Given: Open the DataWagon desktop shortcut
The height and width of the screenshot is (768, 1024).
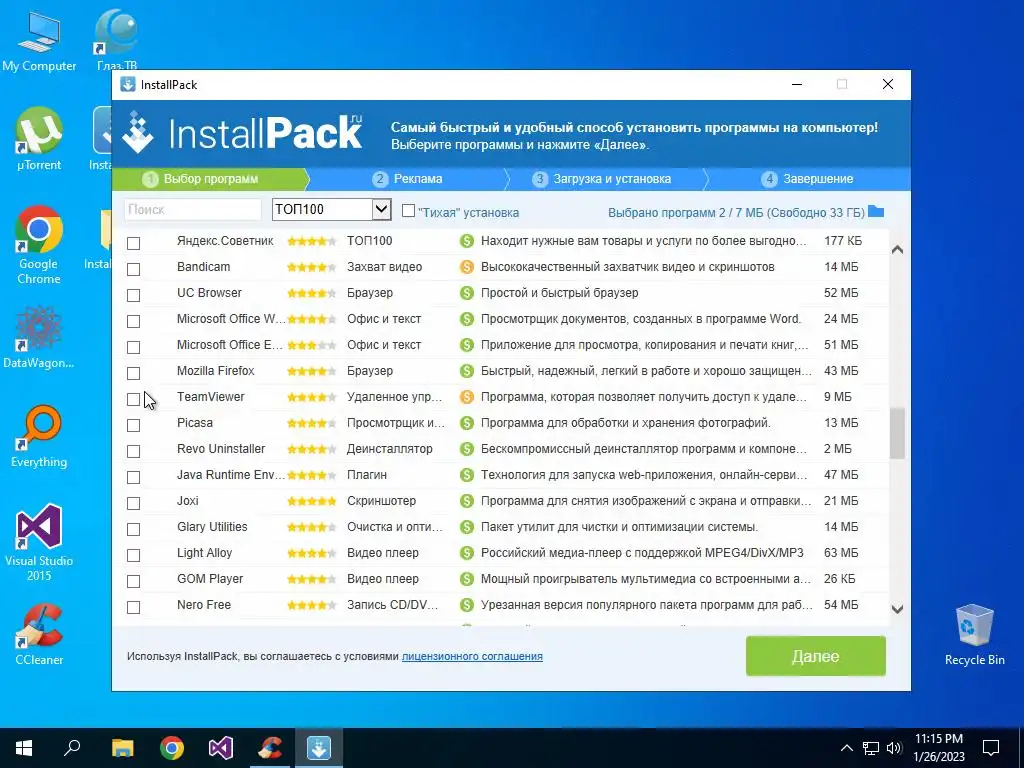Looking at the screenshot, I should tap(39, 337).
